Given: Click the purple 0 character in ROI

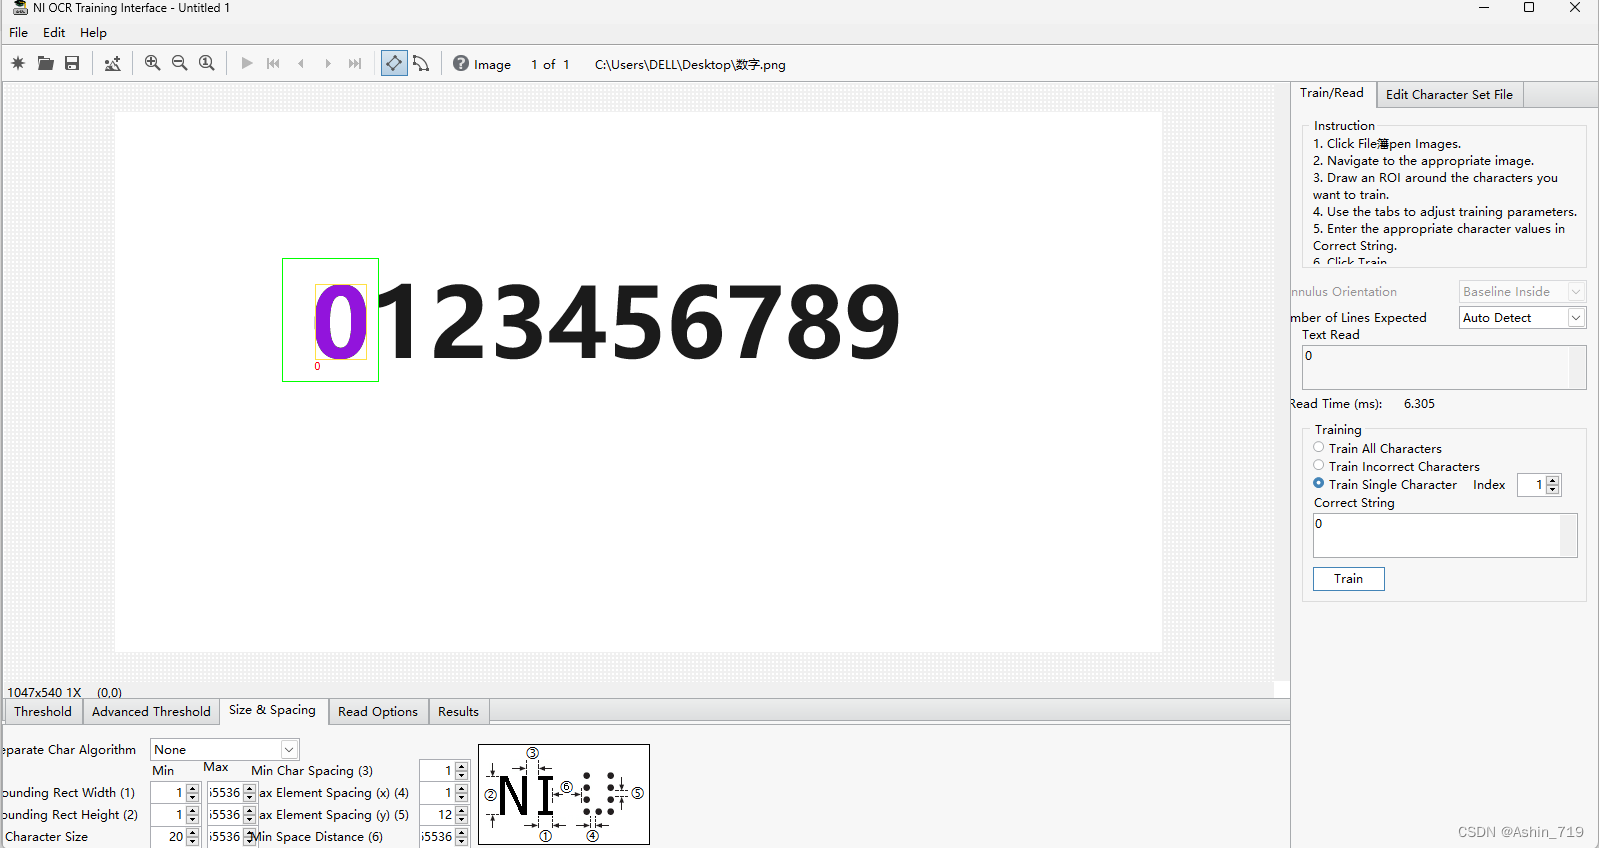Looking at the screenshot, I should [x=340, y=321].
